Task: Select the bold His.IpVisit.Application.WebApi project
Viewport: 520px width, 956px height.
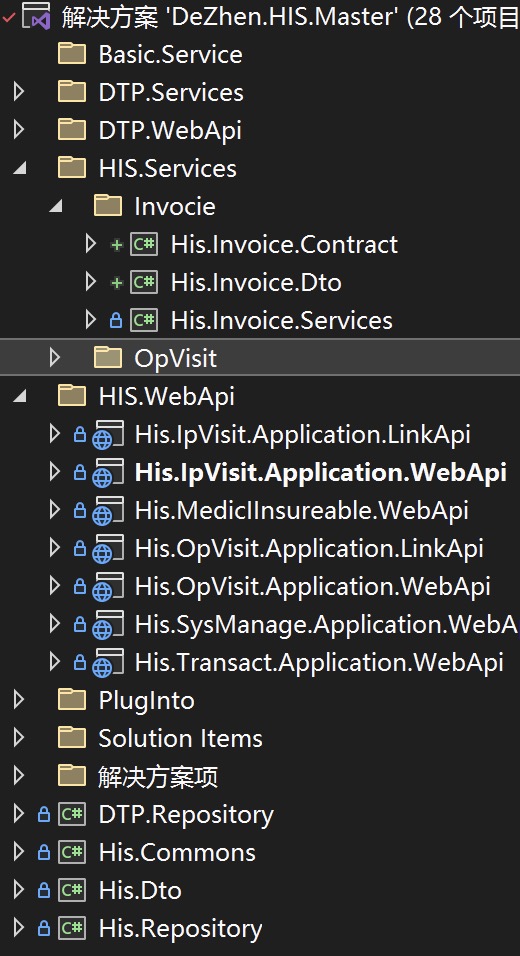Action: coord(321,473)
